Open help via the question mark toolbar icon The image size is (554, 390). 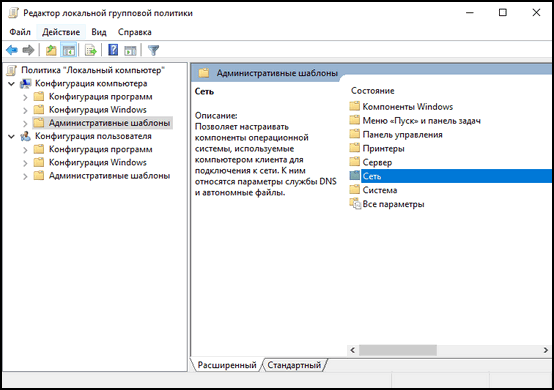pyautogui.click(x=113, y=50)
